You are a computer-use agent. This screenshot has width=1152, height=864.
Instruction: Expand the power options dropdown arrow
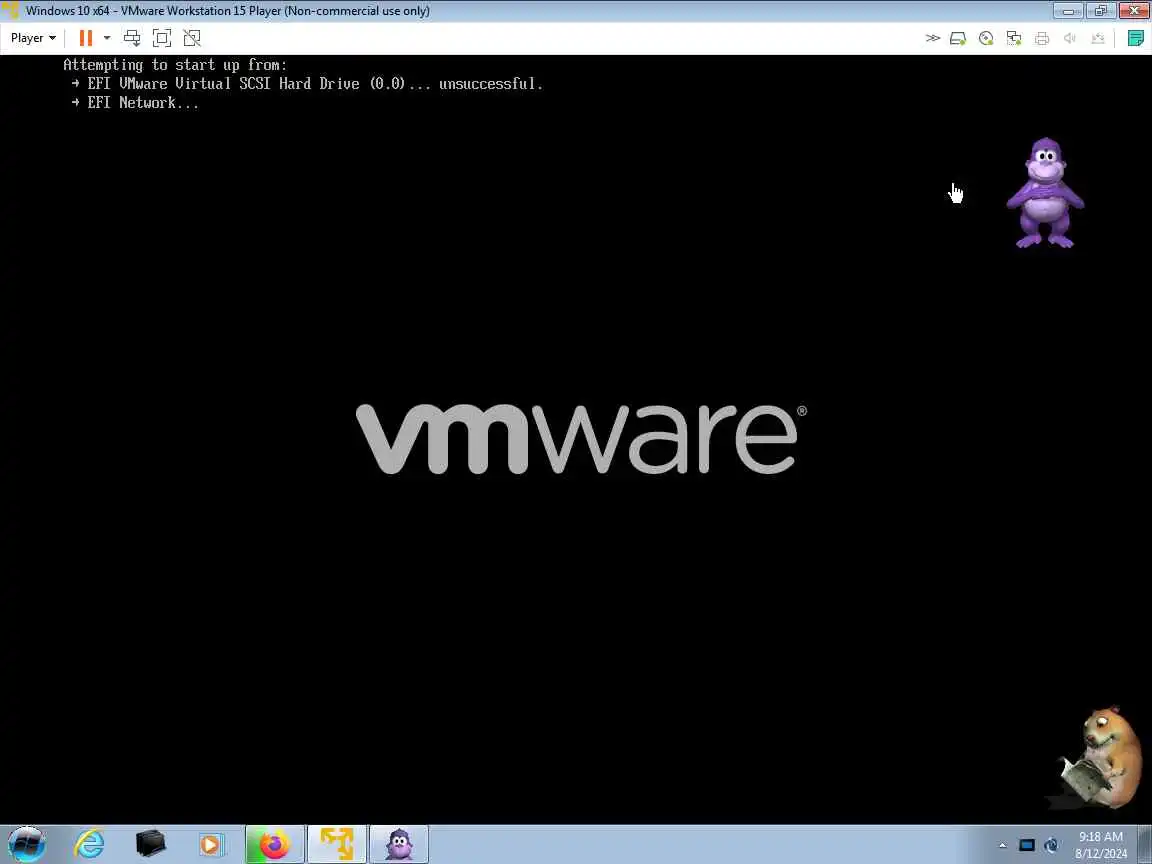[x=107, y=38]
